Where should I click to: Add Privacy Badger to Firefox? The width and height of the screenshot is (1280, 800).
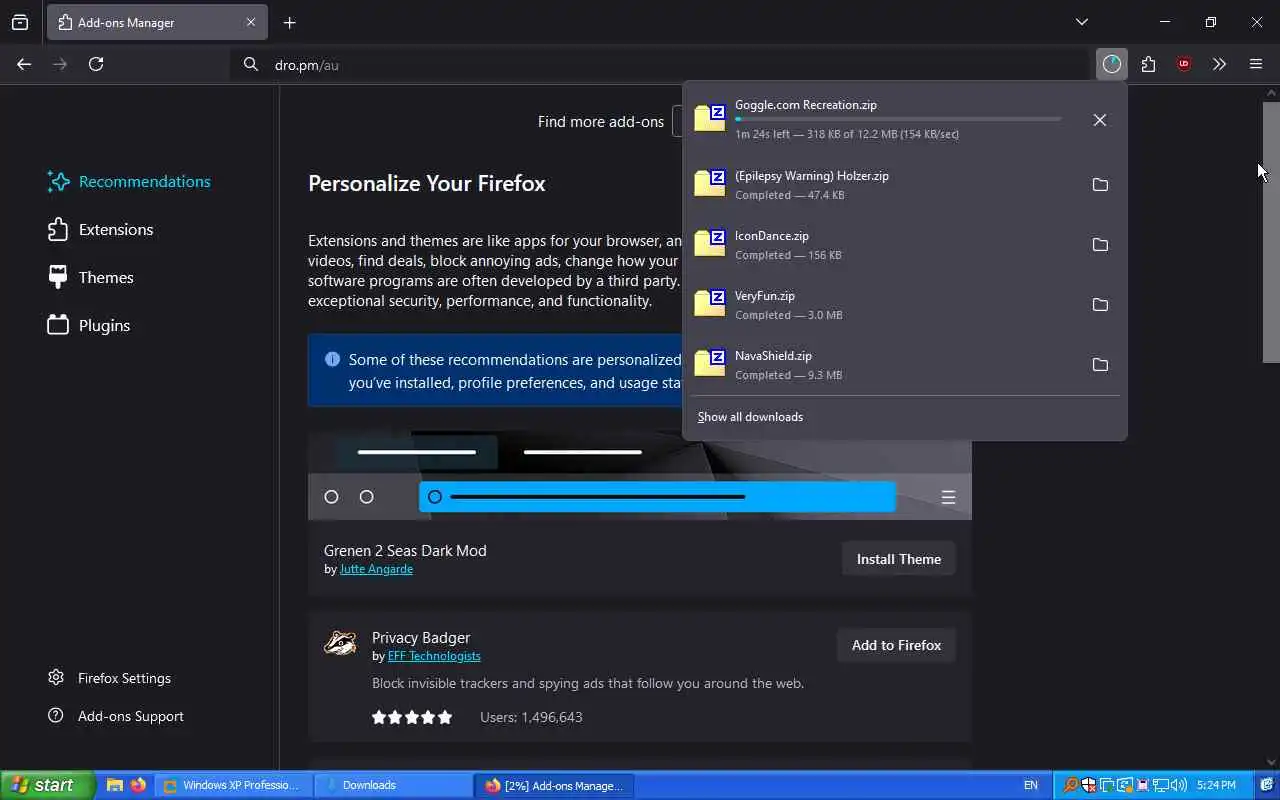pos(896,645)
